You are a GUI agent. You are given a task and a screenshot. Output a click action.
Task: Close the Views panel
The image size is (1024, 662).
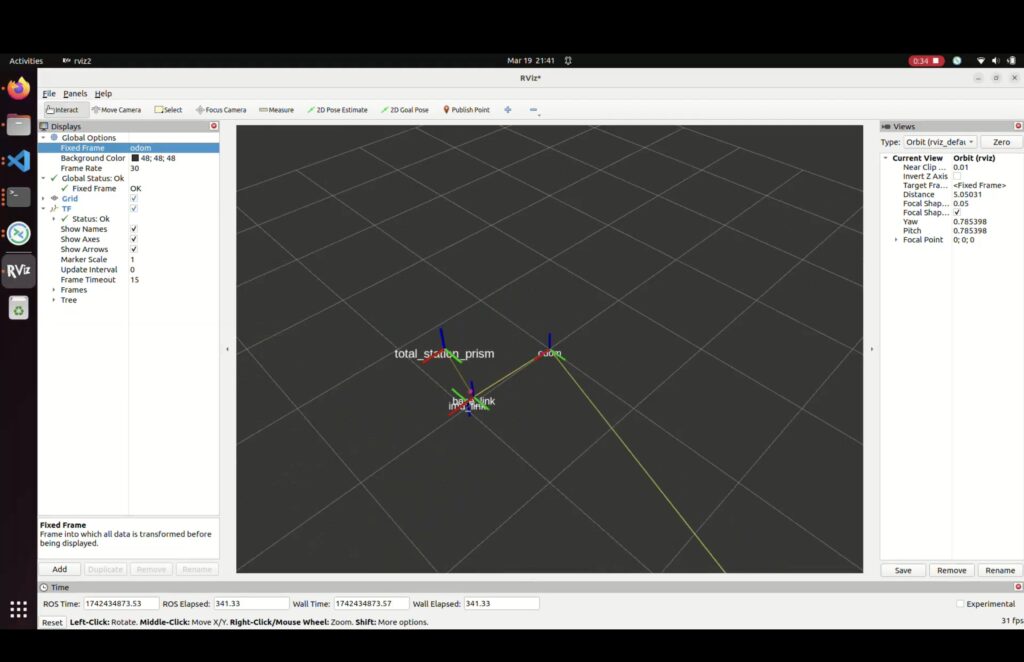tap(1018, 126)
